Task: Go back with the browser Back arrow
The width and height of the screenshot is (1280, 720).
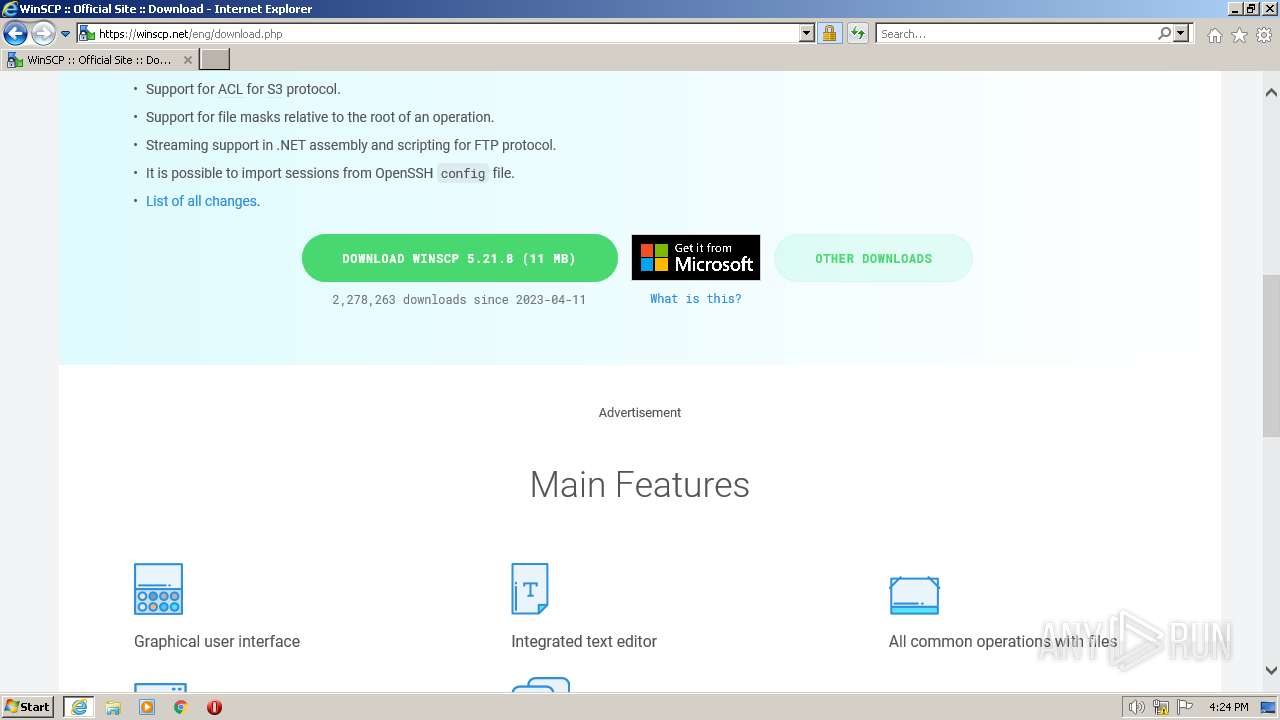Action: 15,33
